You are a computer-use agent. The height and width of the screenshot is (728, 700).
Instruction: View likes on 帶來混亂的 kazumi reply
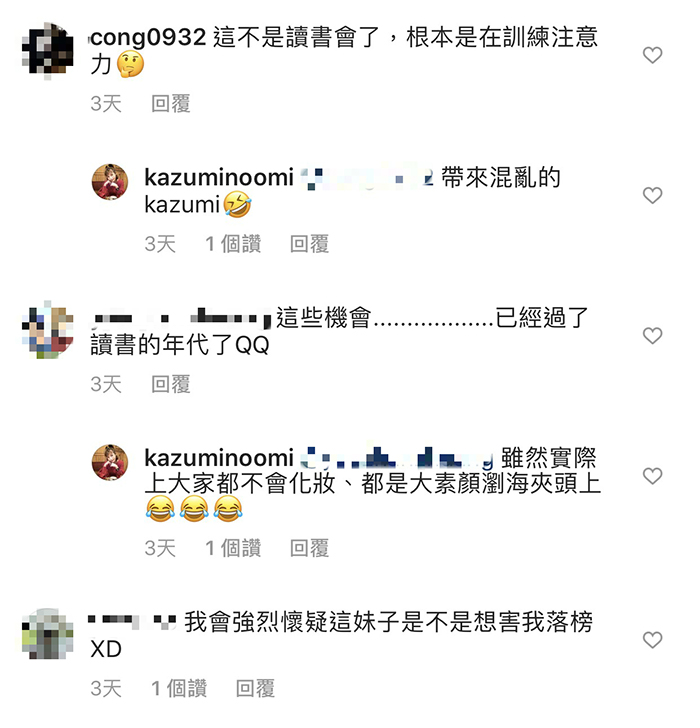tap(233, 244)
